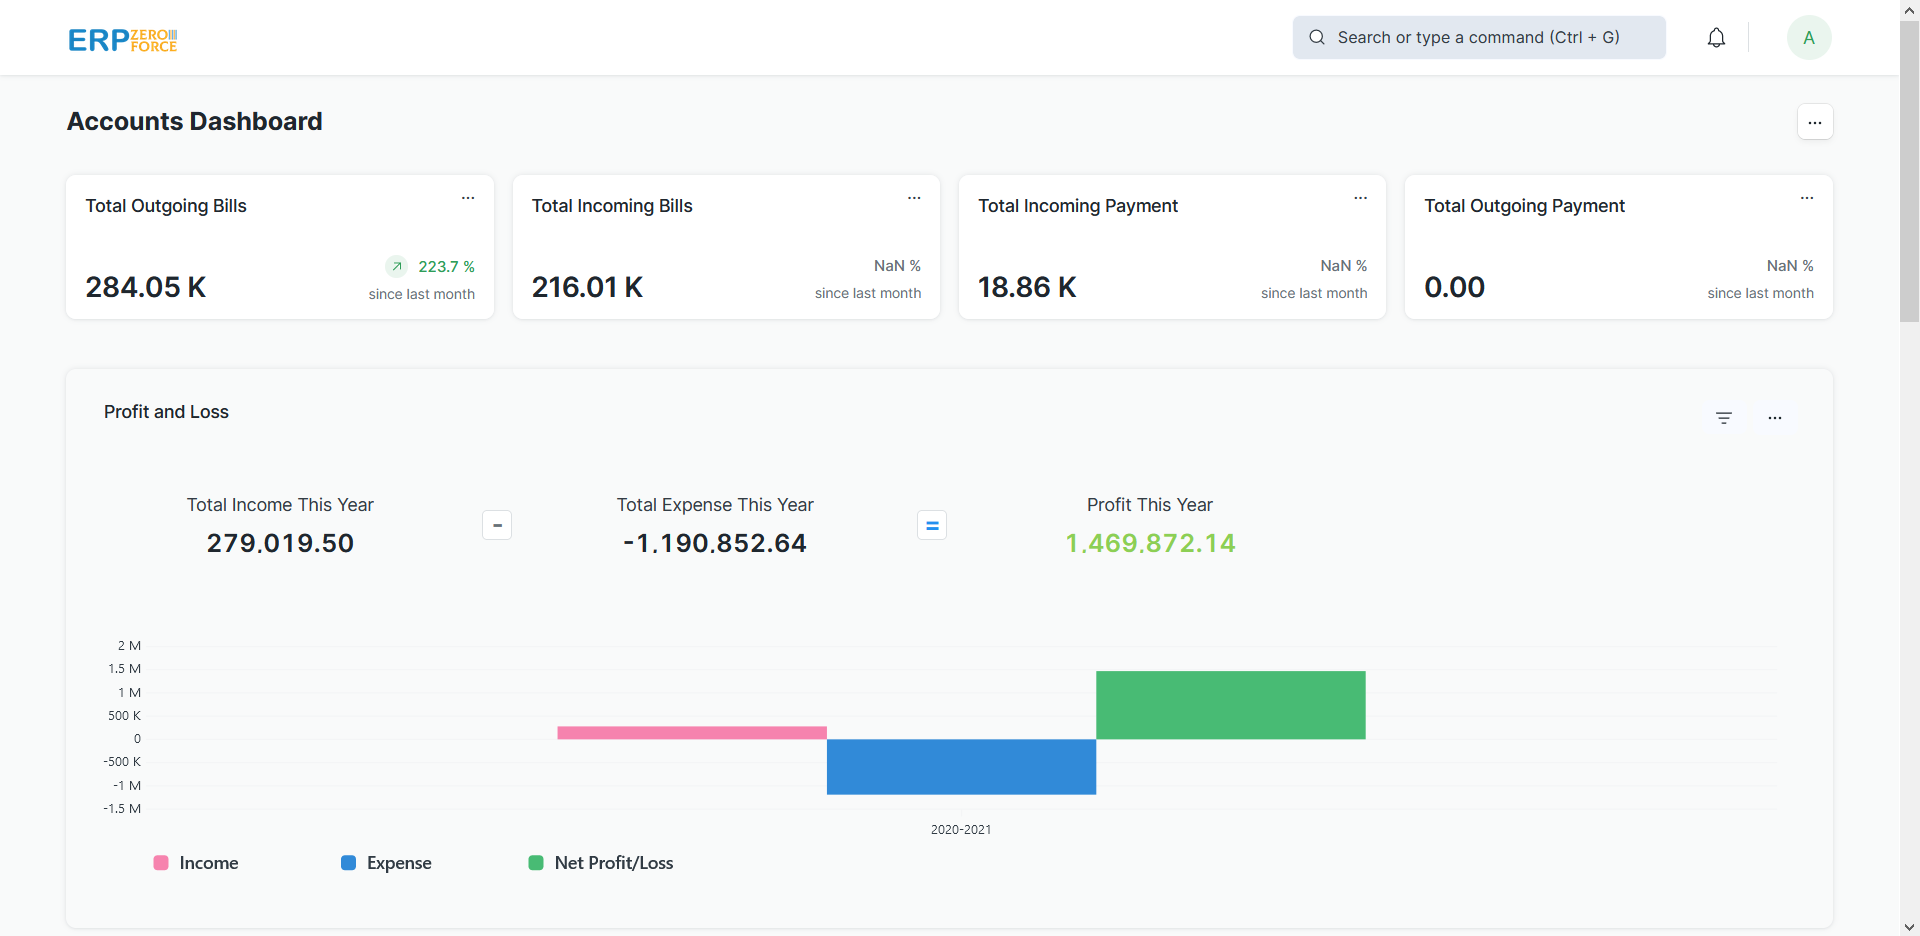Open Accounts Dashboard options menu
1920x936 pixels.
click(x=1815, y=122)
